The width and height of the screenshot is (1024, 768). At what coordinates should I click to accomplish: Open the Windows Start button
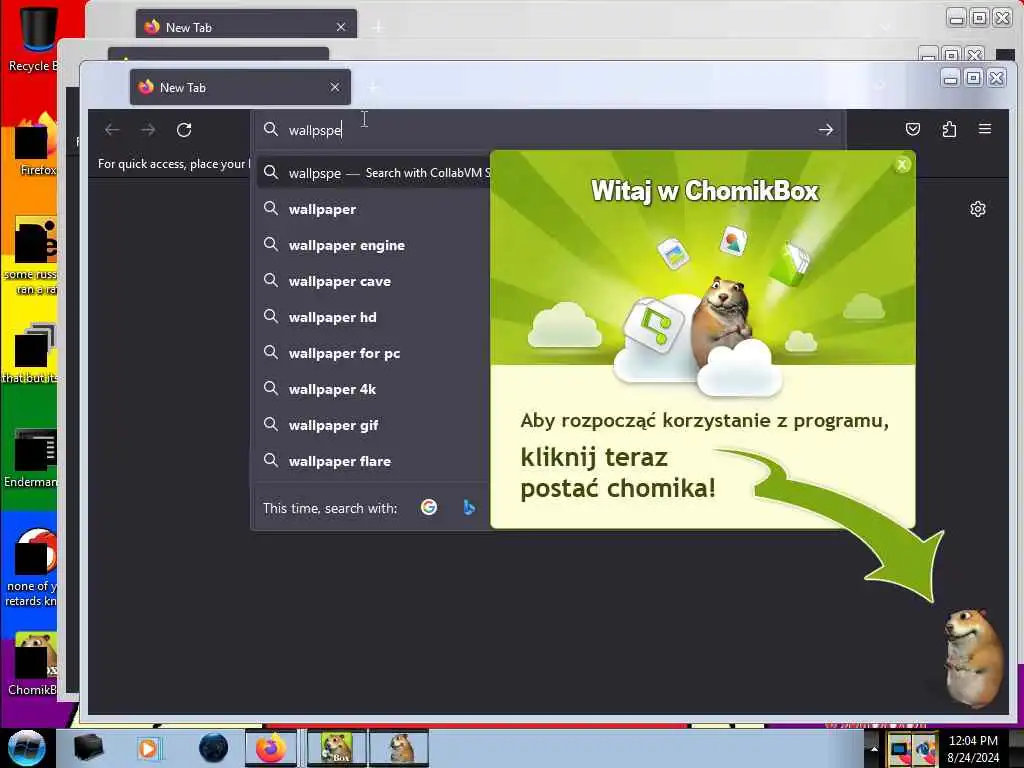[26, 747]
